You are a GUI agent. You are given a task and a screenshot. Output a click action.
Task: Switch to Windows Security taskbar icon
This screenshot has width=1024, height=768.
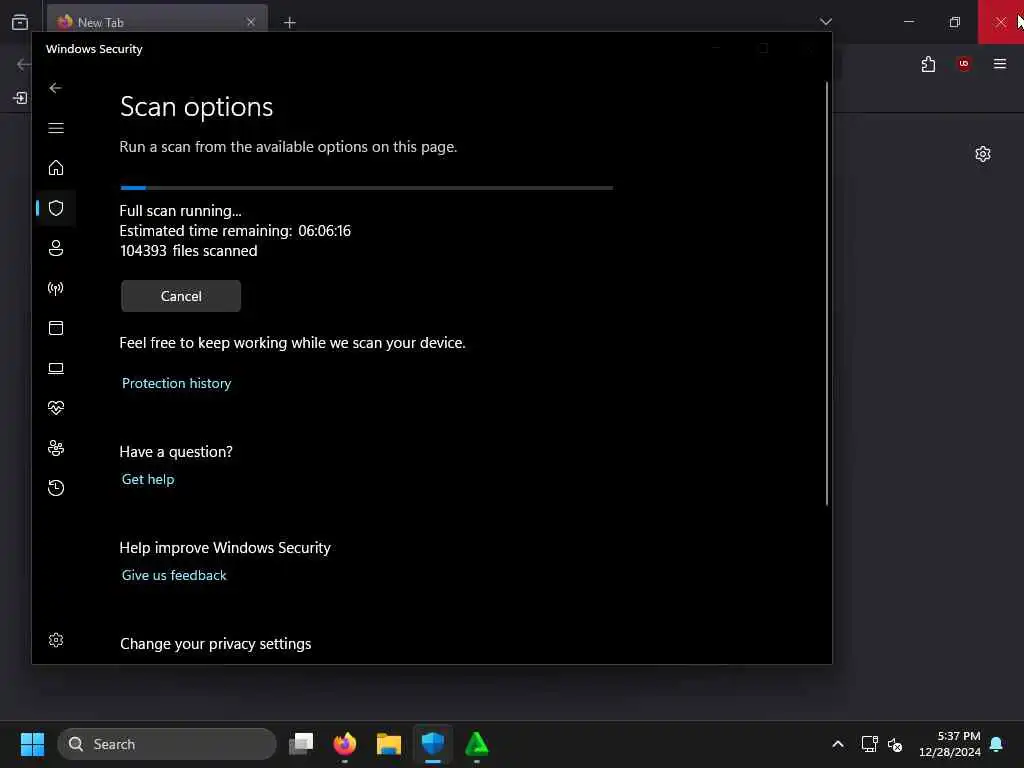tap(432, 744)
